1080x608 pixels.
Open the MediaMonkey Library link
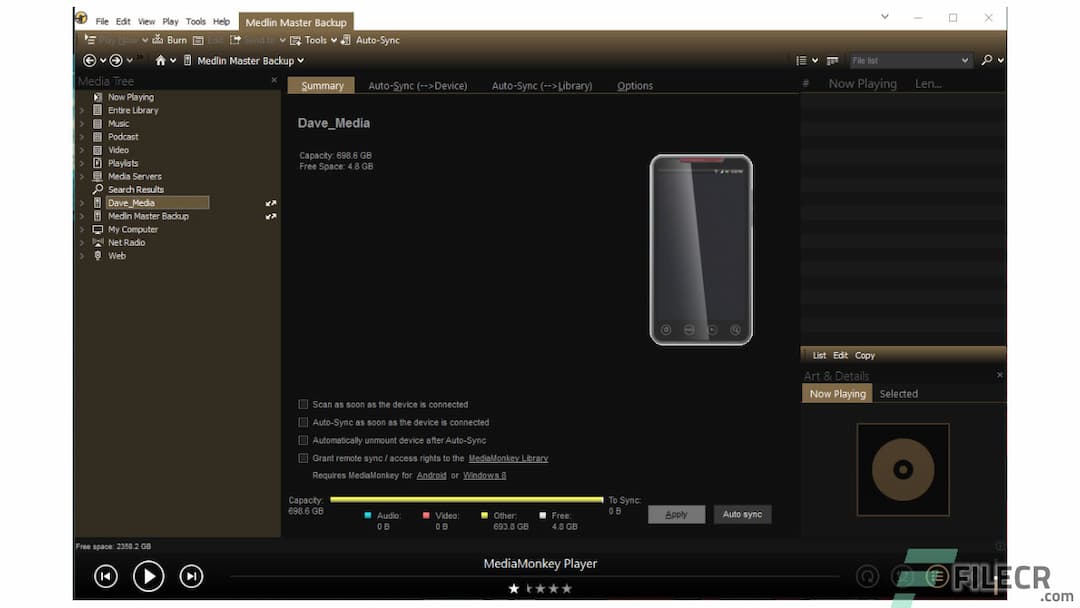pos(508,458)
